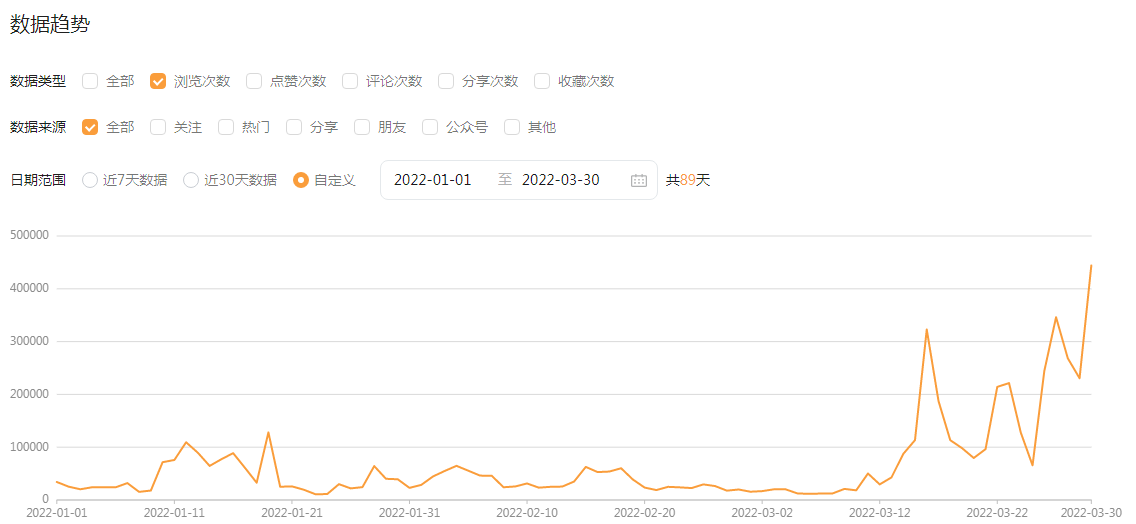1136x524 pixels.
Task: Uncheck the 全部 data source checkbox
Action: tap(91, 127)
